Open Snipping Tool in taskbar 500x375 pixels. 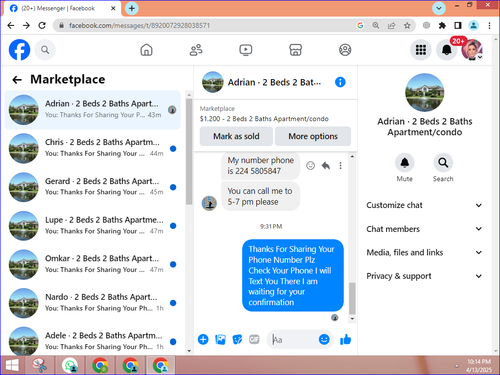click(x=40, y=366)
